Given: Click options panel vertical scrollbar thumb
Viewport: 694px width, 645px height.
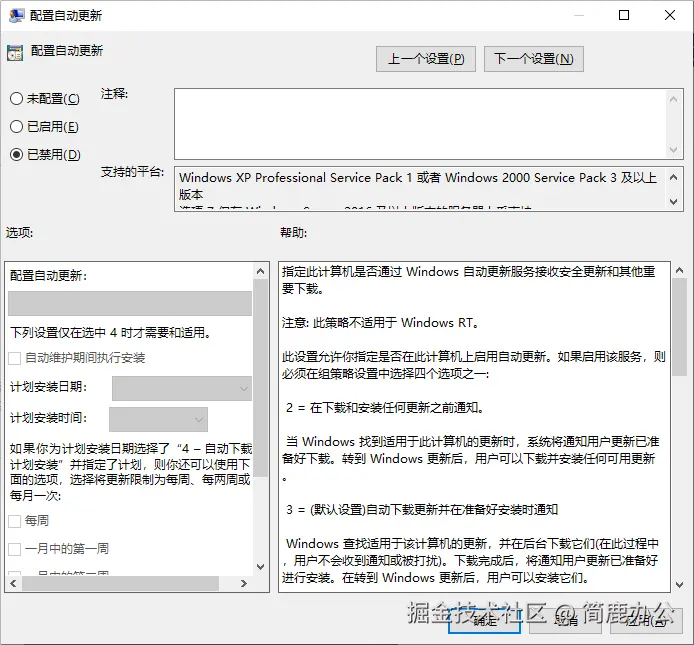Looking at the screenshot, I should click(261, 378).
